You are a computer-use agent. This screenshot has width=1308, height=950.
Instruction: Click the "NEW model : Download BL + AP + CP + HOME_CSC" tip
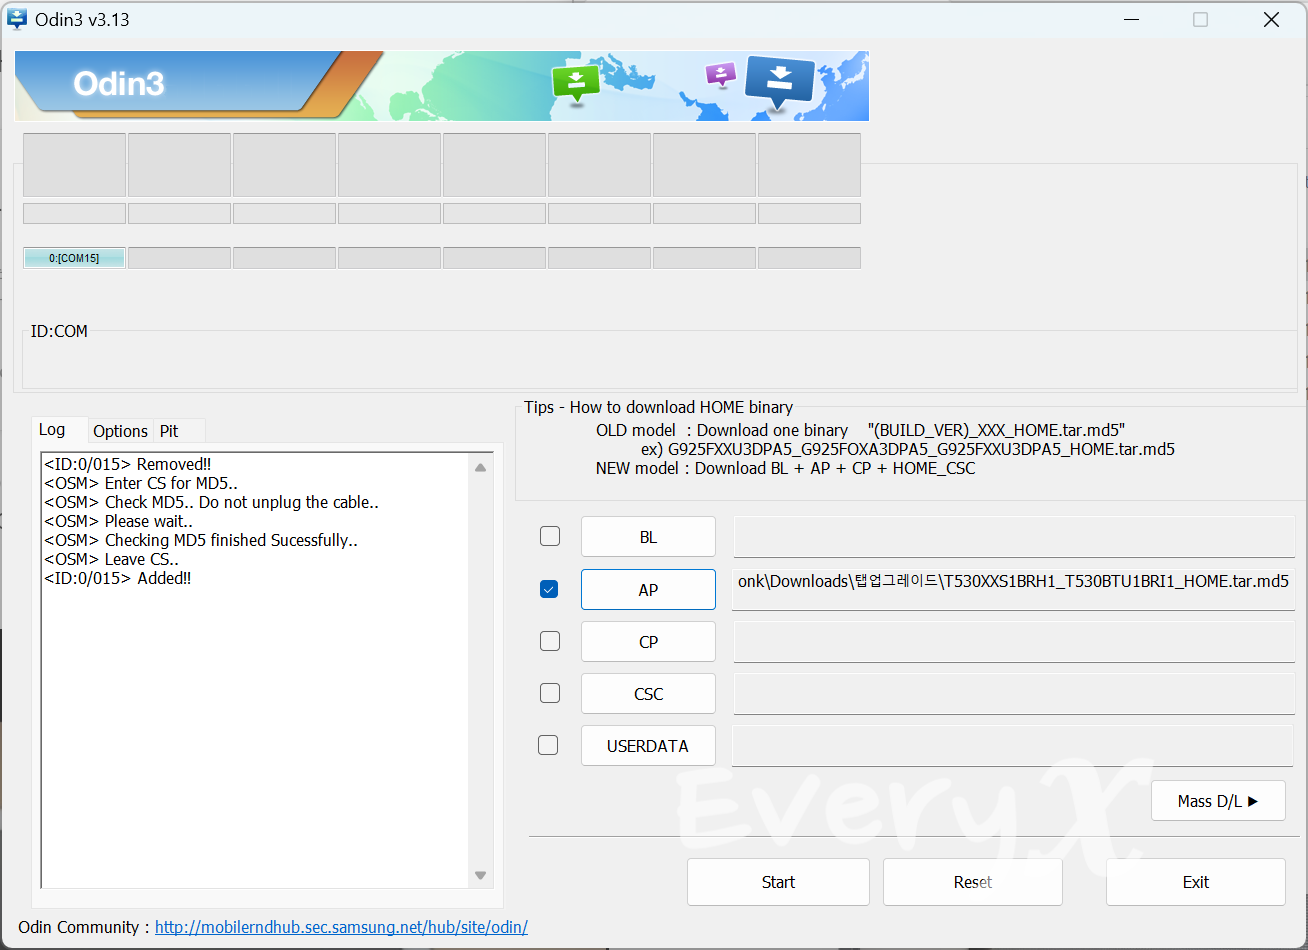(785, 468)
